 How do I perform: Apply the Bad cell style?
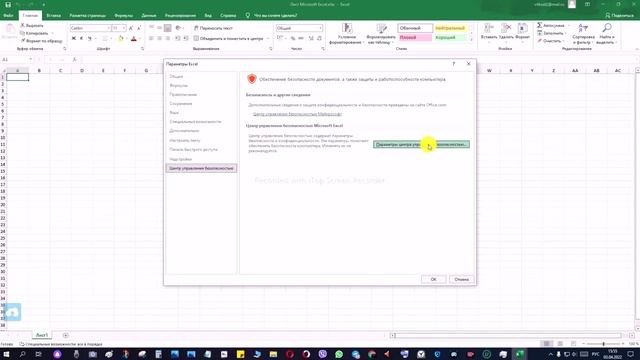(x=415, y=38)
